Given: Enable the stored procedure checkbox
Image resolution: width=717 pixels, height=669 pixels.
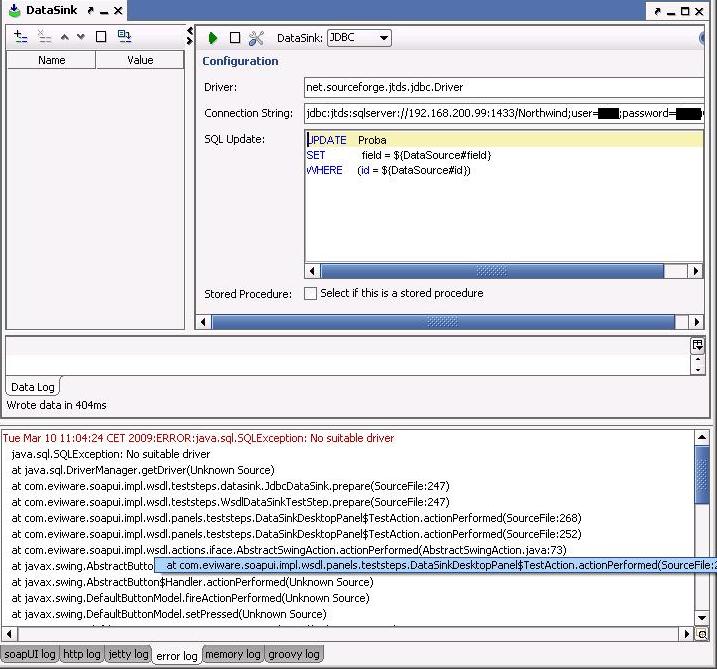Looking at the screenshot, I should pos(311,294).
